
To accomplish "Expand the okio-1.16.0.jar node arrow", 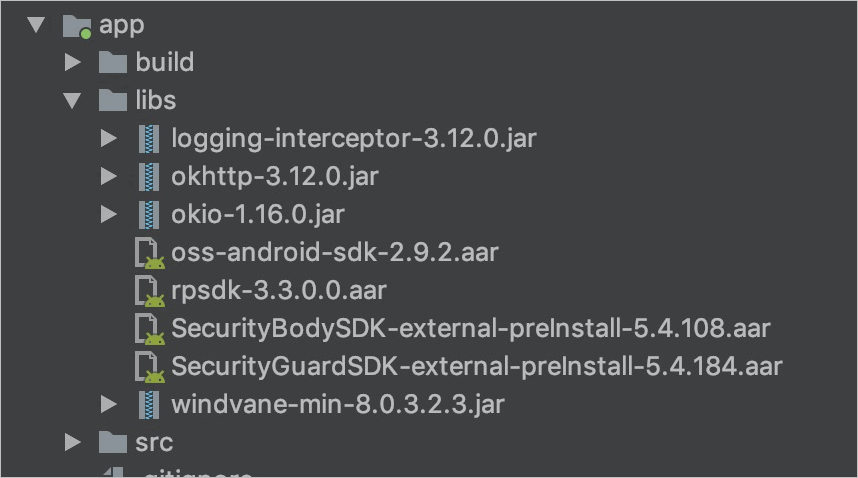I will (x=109, y=214).
